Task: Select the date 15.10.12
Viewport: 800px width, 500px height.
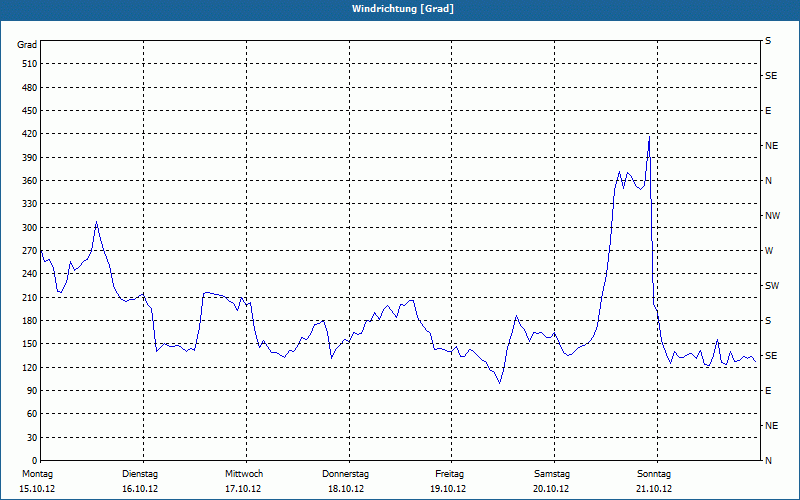Action: (x=37, y=489)
